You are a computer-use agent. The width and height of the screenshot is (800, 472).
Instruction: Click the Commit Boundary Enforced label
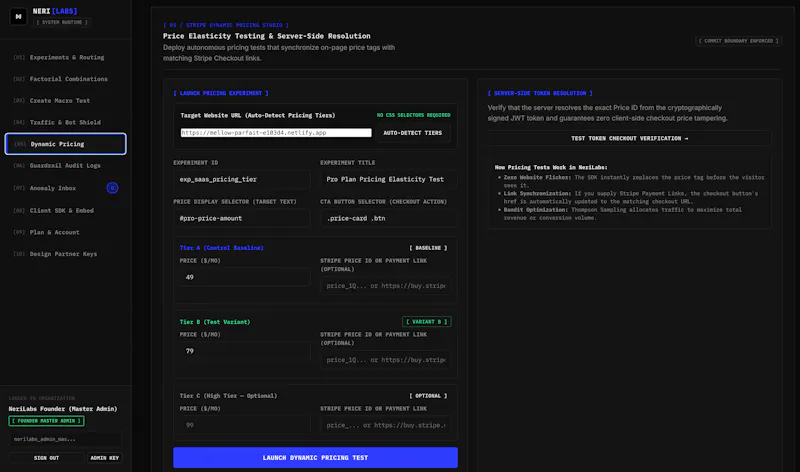click(738, 41)
